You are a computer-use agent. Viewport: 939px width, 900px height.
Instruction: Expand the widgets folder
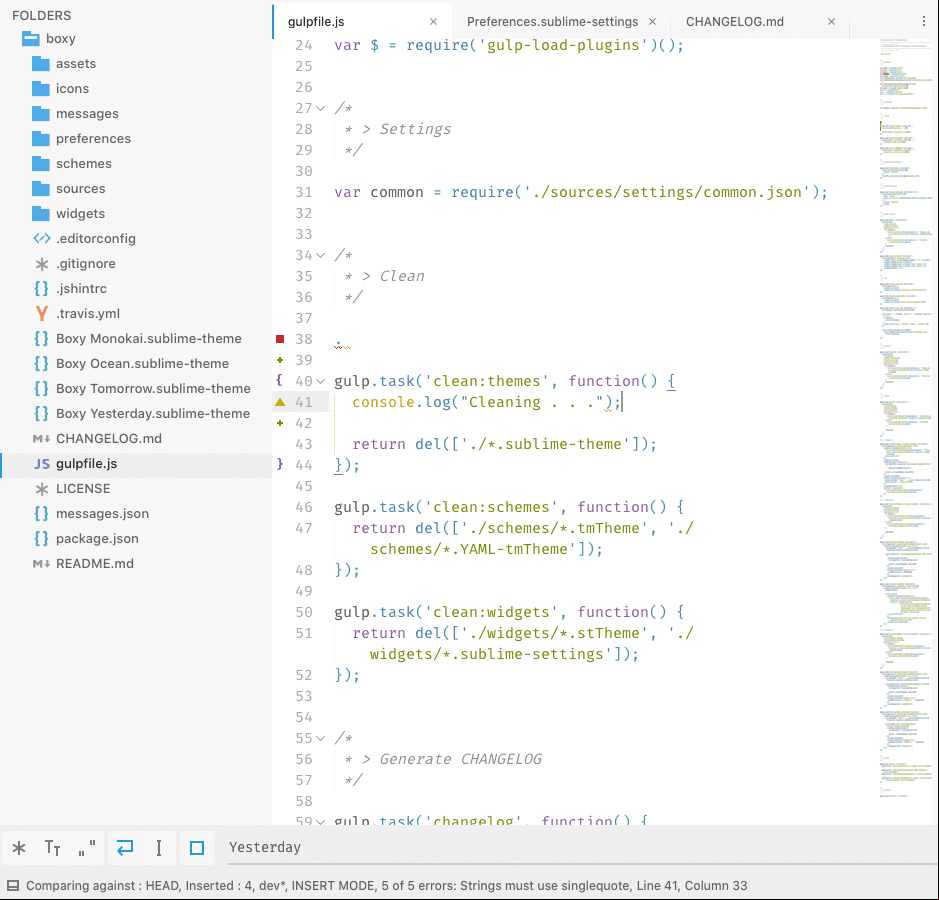tap(41, 214)
